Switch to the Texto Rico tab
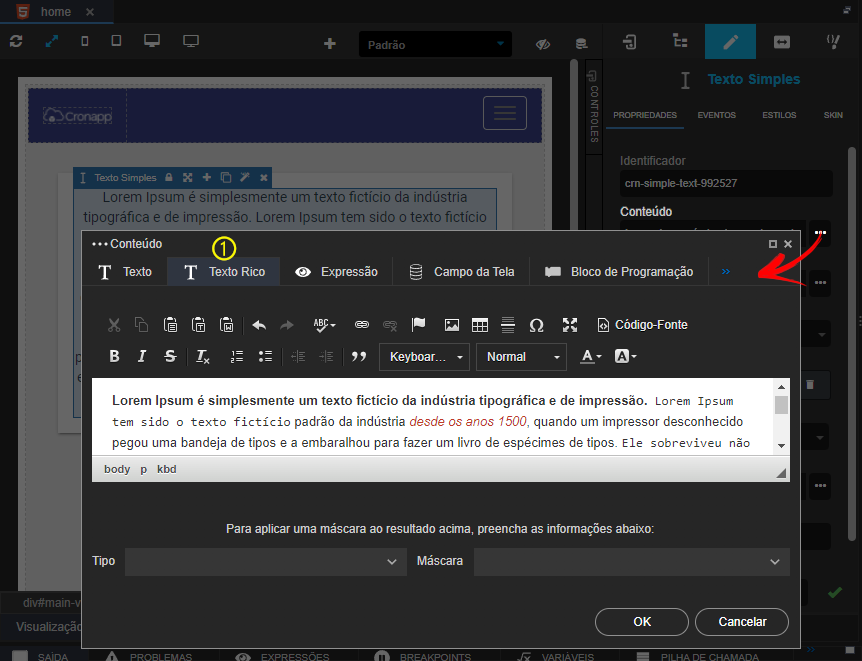This screenshot has height=661, width=862. click(x=224, y=272)
